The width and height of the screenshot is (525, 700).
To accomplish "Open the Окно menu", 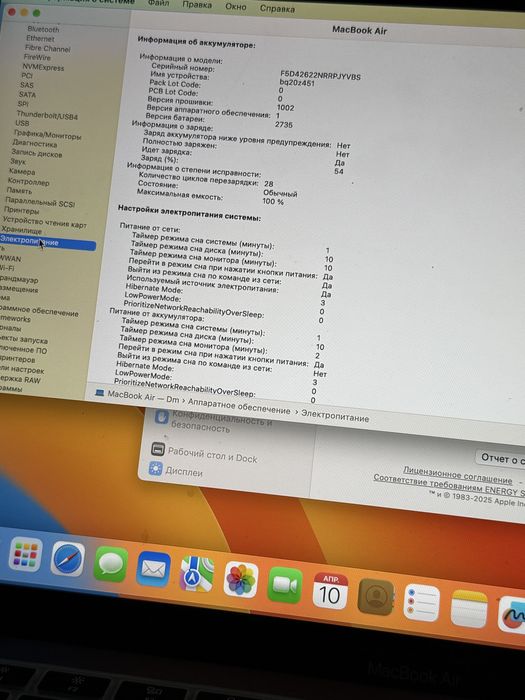I will click(236, 7).
